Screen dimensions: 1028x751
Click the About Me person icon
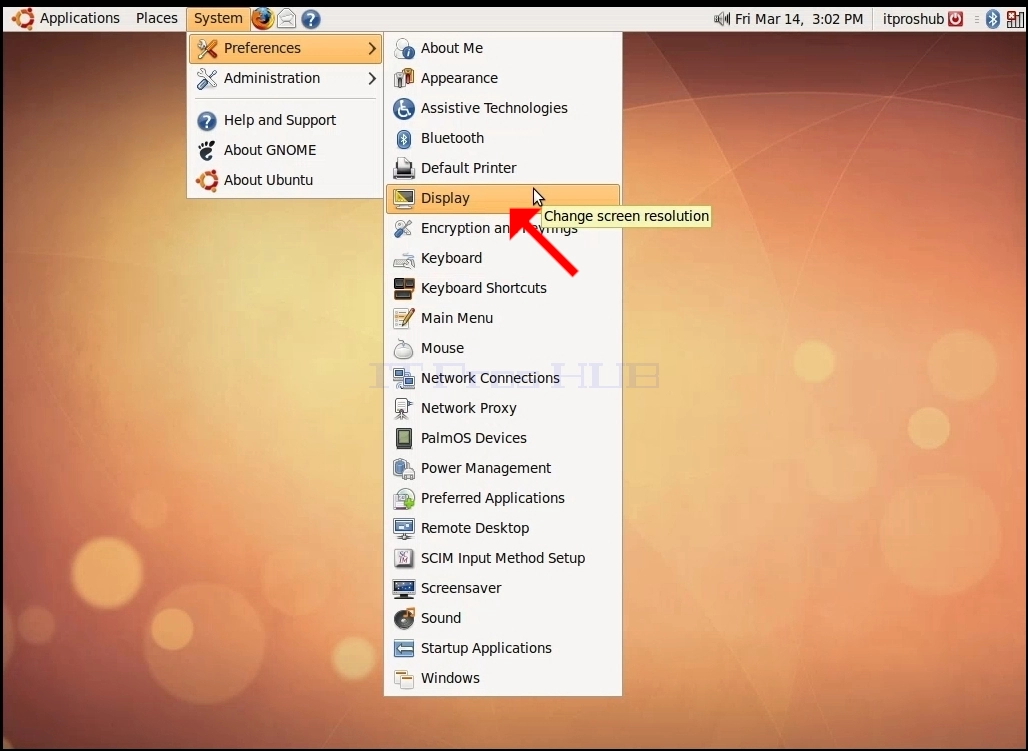tap(404, 49)
